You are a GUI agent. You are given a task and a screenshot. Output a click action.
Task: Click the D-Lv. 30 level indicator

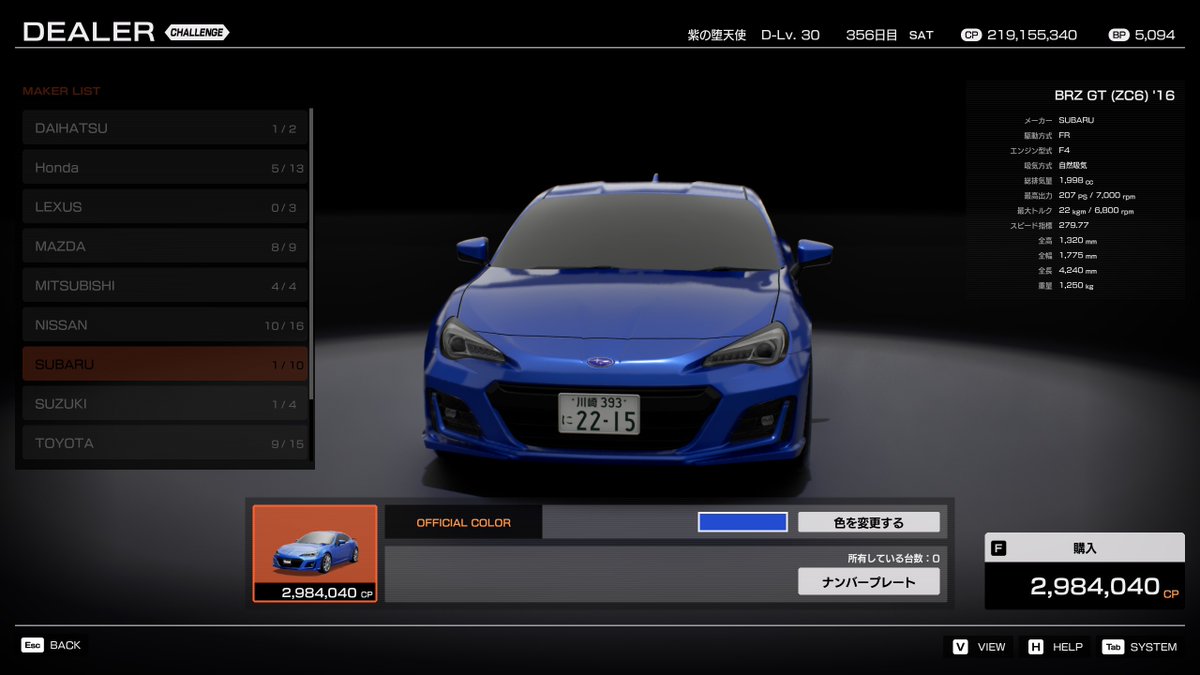pos(790,33)
